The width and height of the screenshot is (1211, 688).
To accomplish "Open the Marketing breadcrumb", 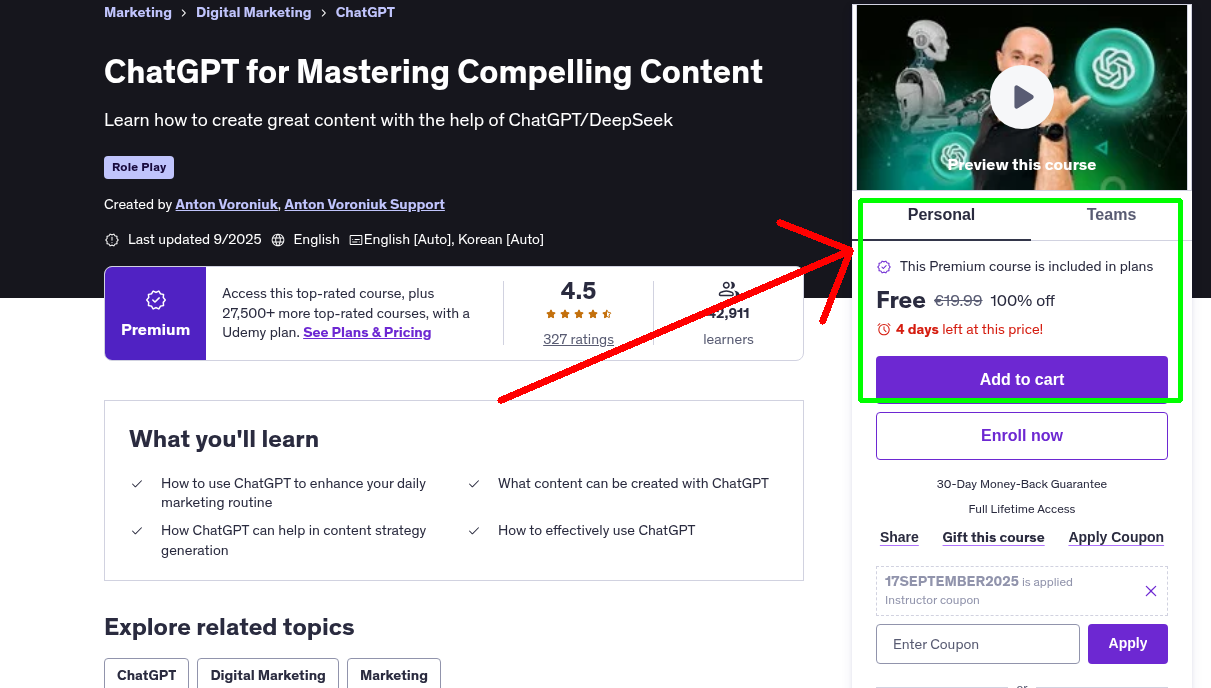I will [x=138, y=13].
